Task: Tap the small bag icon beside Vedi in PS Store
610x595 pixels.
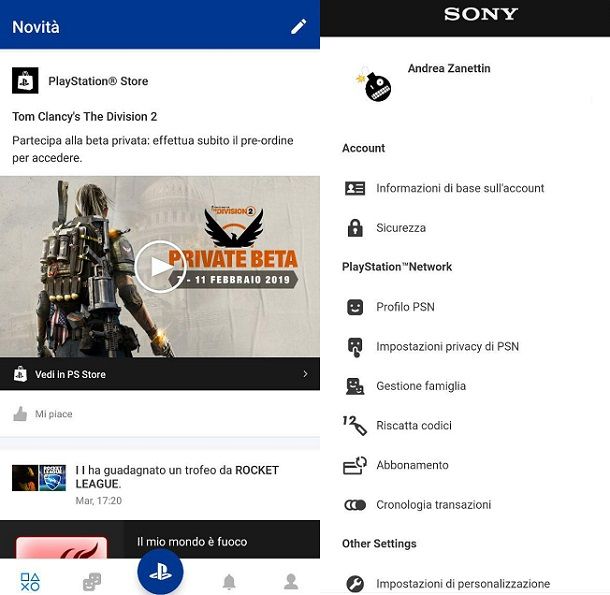Action: [20, 374]
